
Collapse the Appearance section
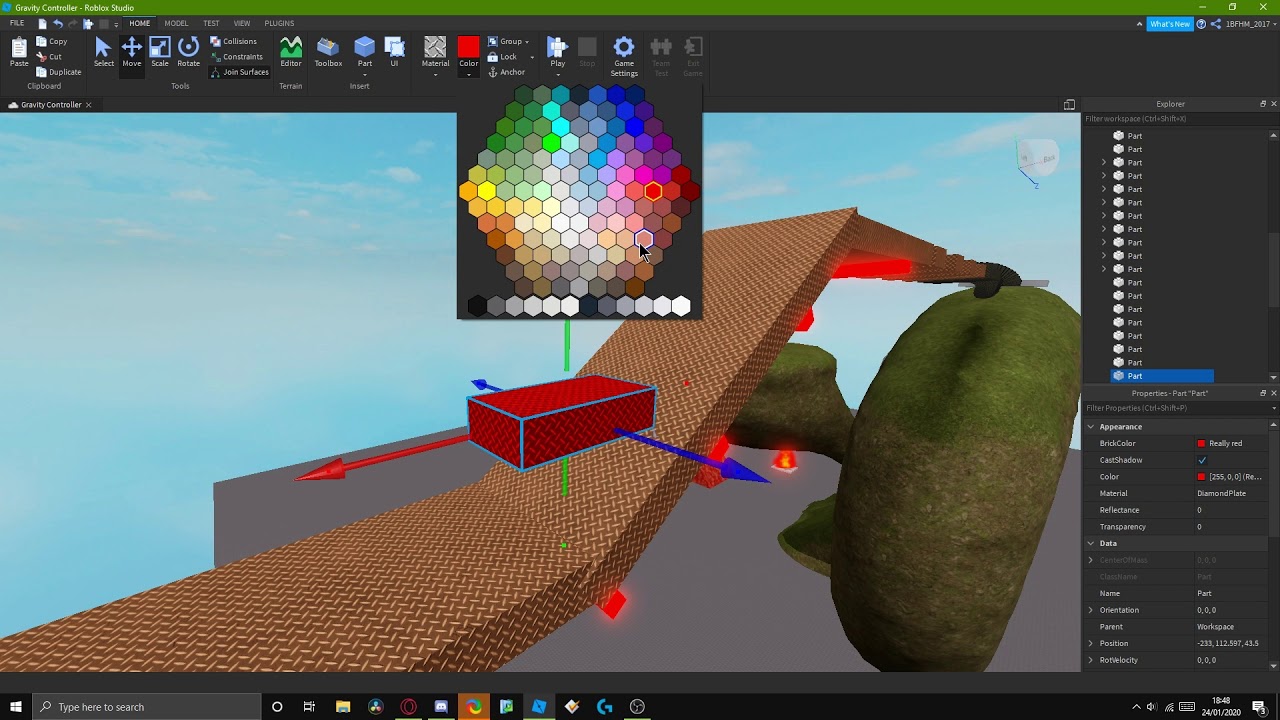[1091, 427]
